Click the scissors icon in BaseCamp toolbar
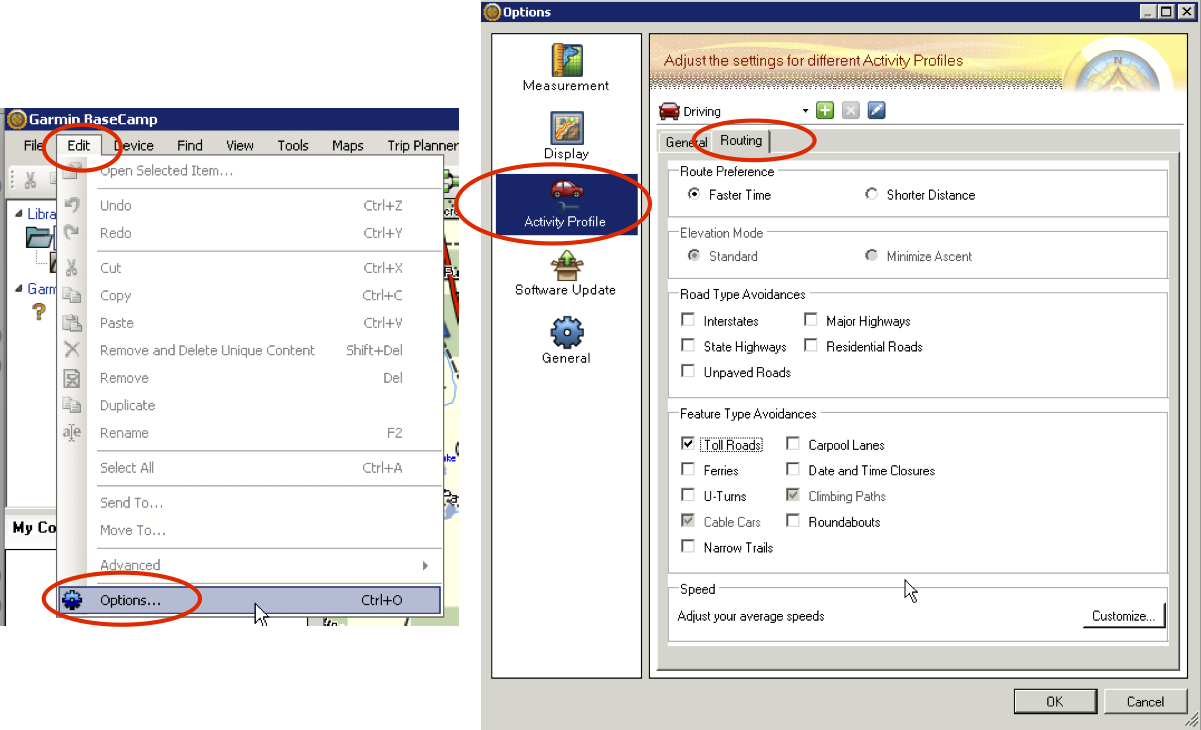Image resolution: width=1201 pixels, height=730 pixels. 30,180
